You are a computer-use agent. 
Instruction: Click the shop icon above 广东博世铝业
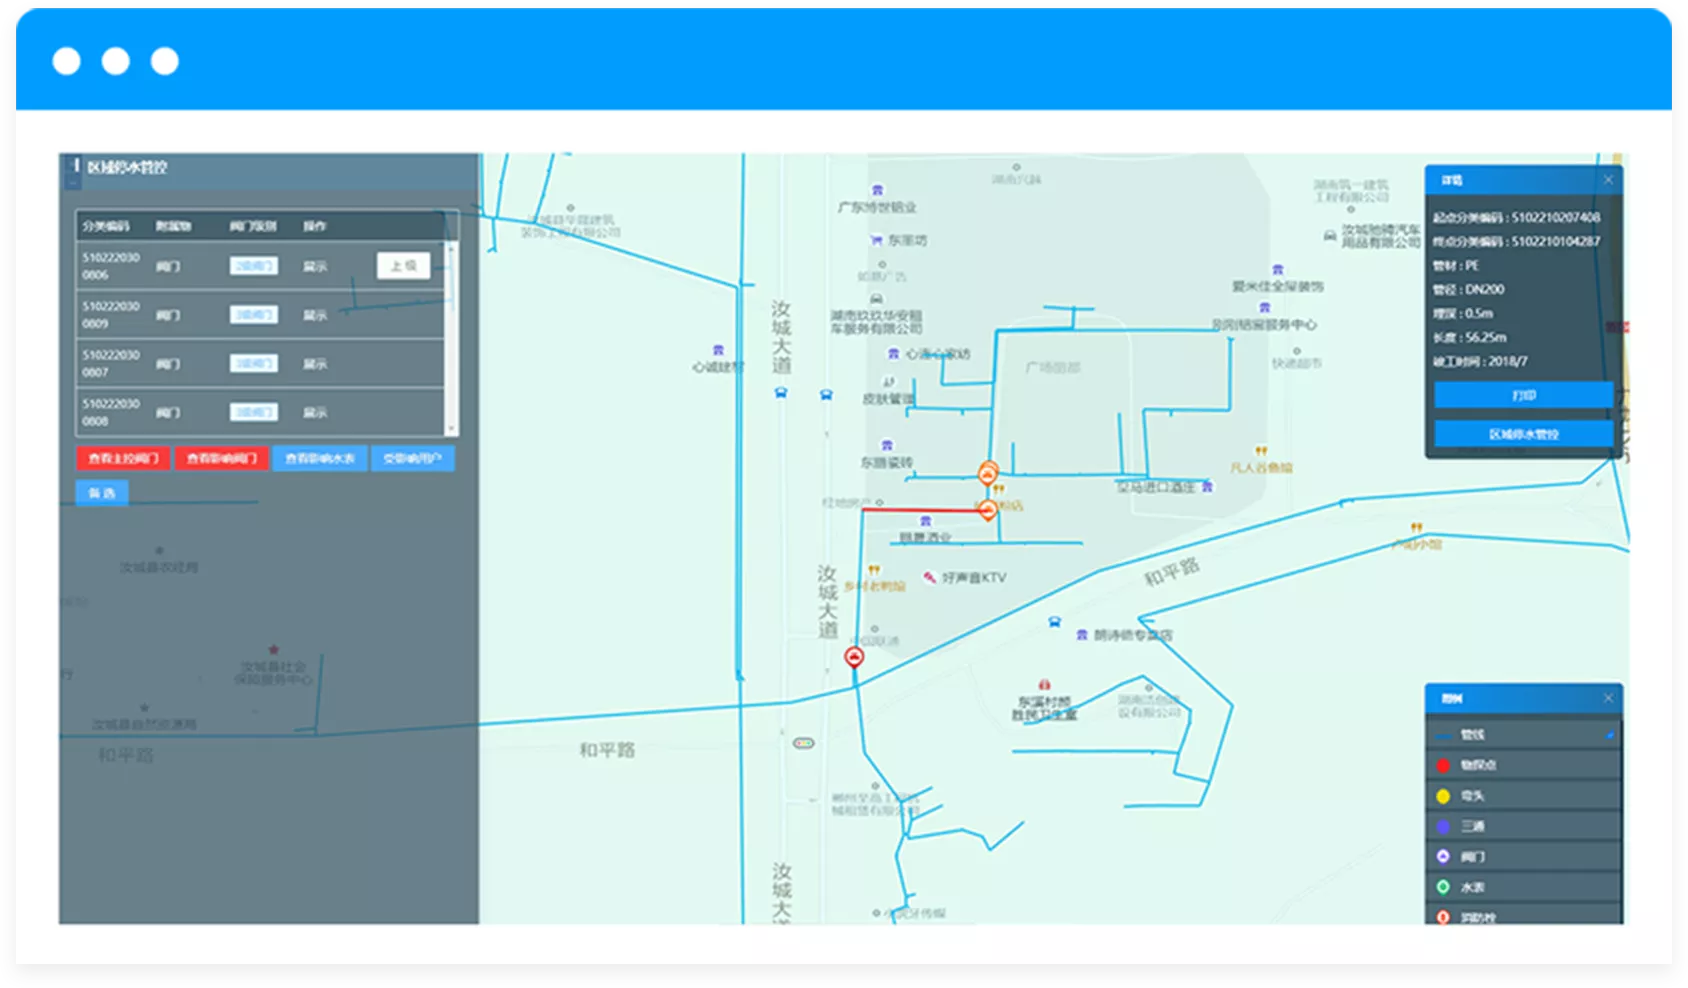877,190
